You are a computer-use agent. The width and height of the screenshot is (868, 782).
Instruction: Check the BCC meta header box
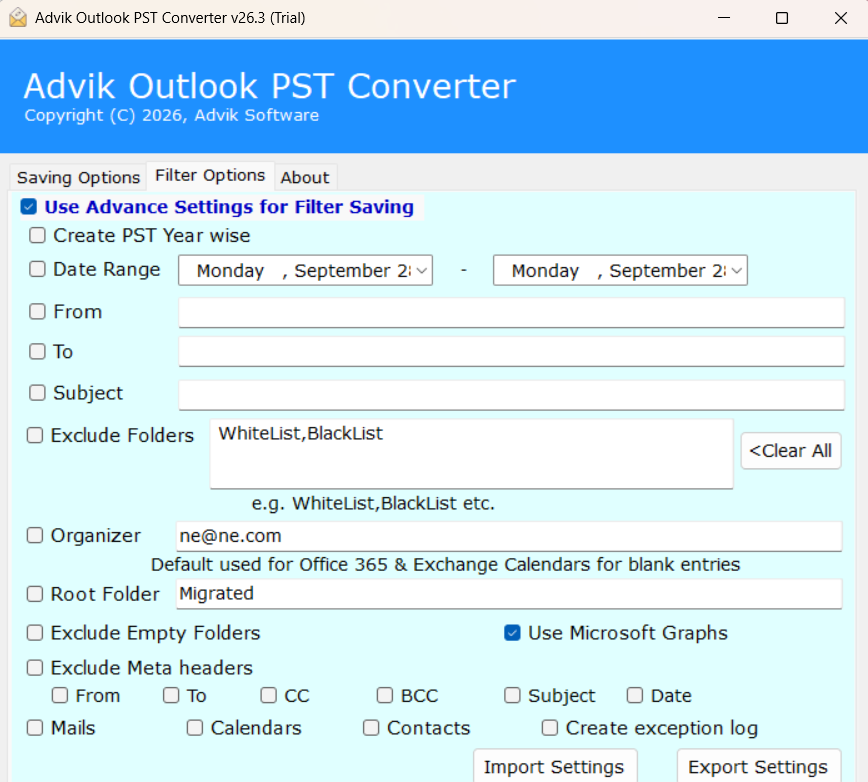point(385,696)
